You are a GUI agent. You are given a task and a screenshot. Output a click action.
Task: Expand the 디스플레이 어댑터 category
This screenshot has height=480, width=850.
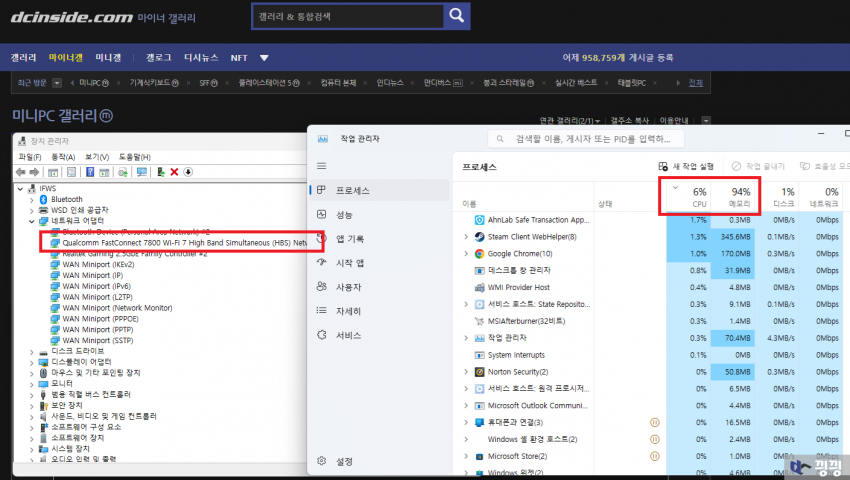(x=31, y=363)
